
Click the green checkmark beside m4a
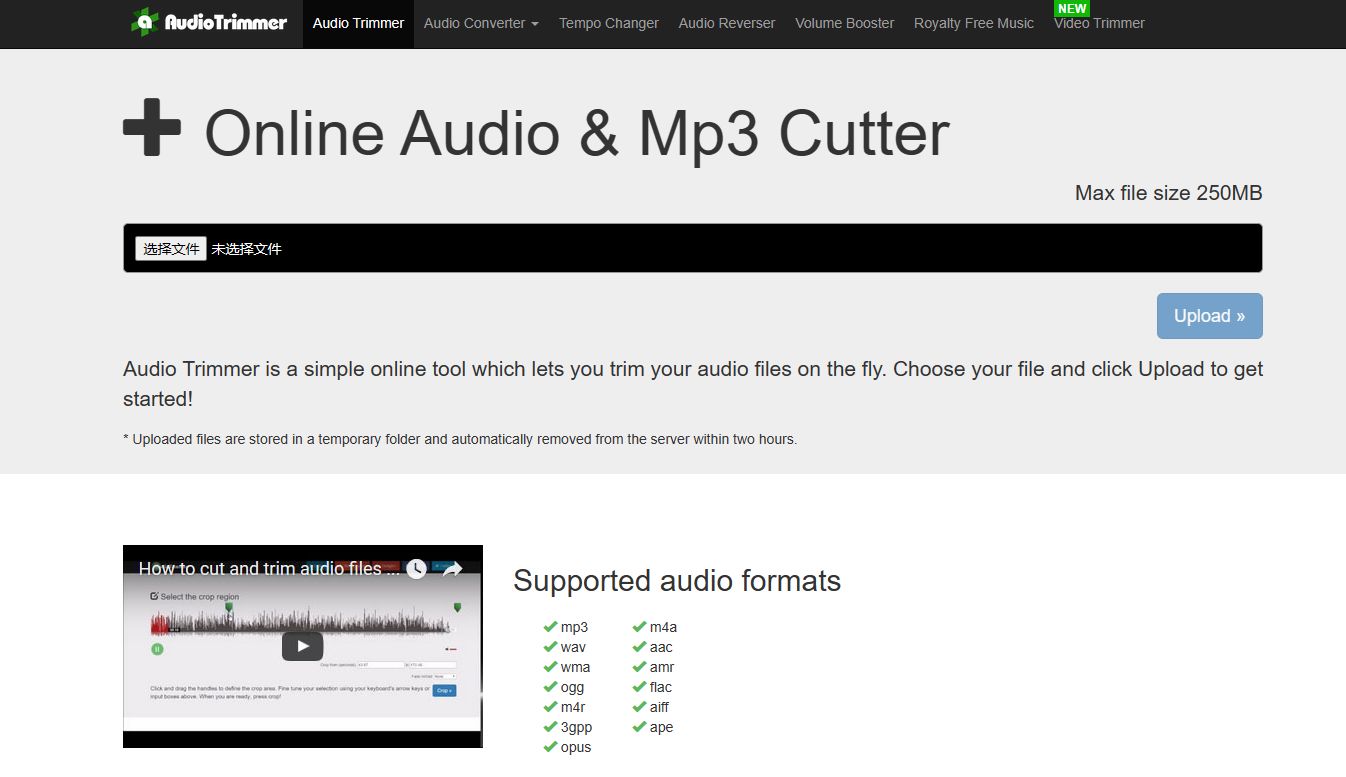tap(639, 627)
